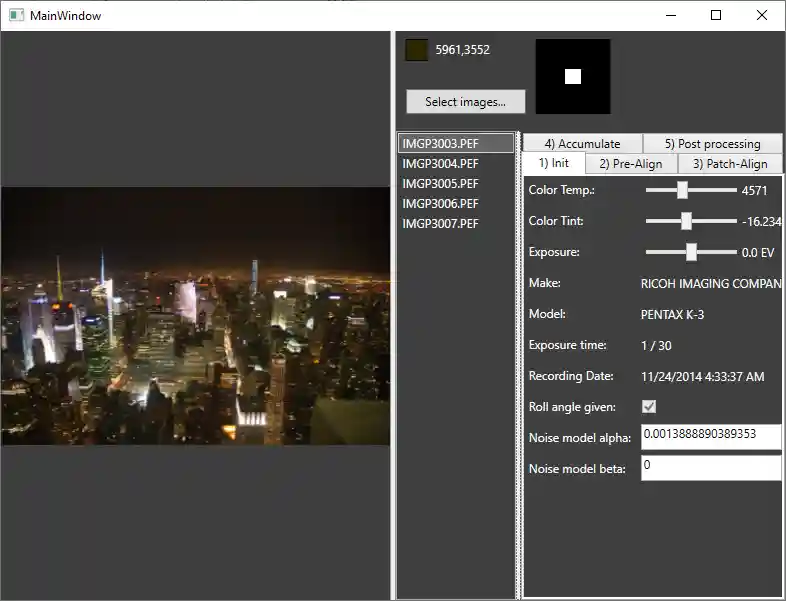
Task: Click the Exposure slider handle
Action: click(x=691, y=252)
